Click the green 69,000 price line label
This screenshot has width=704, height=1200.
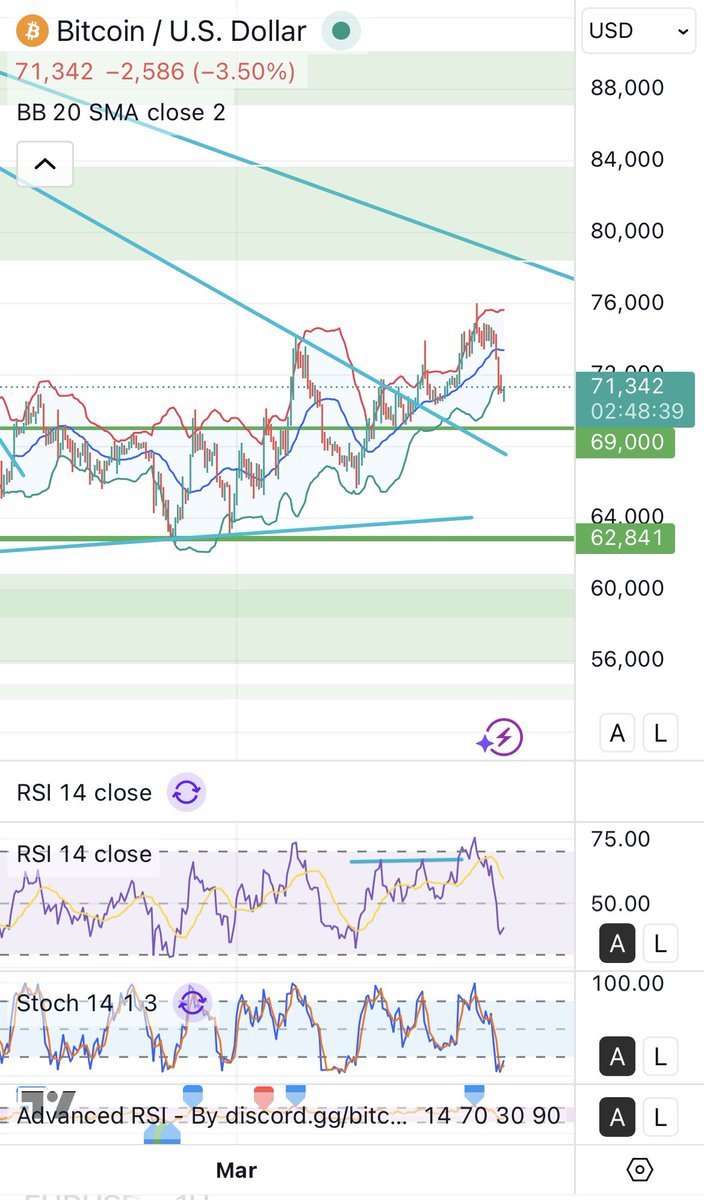click(x=625, y=442)
